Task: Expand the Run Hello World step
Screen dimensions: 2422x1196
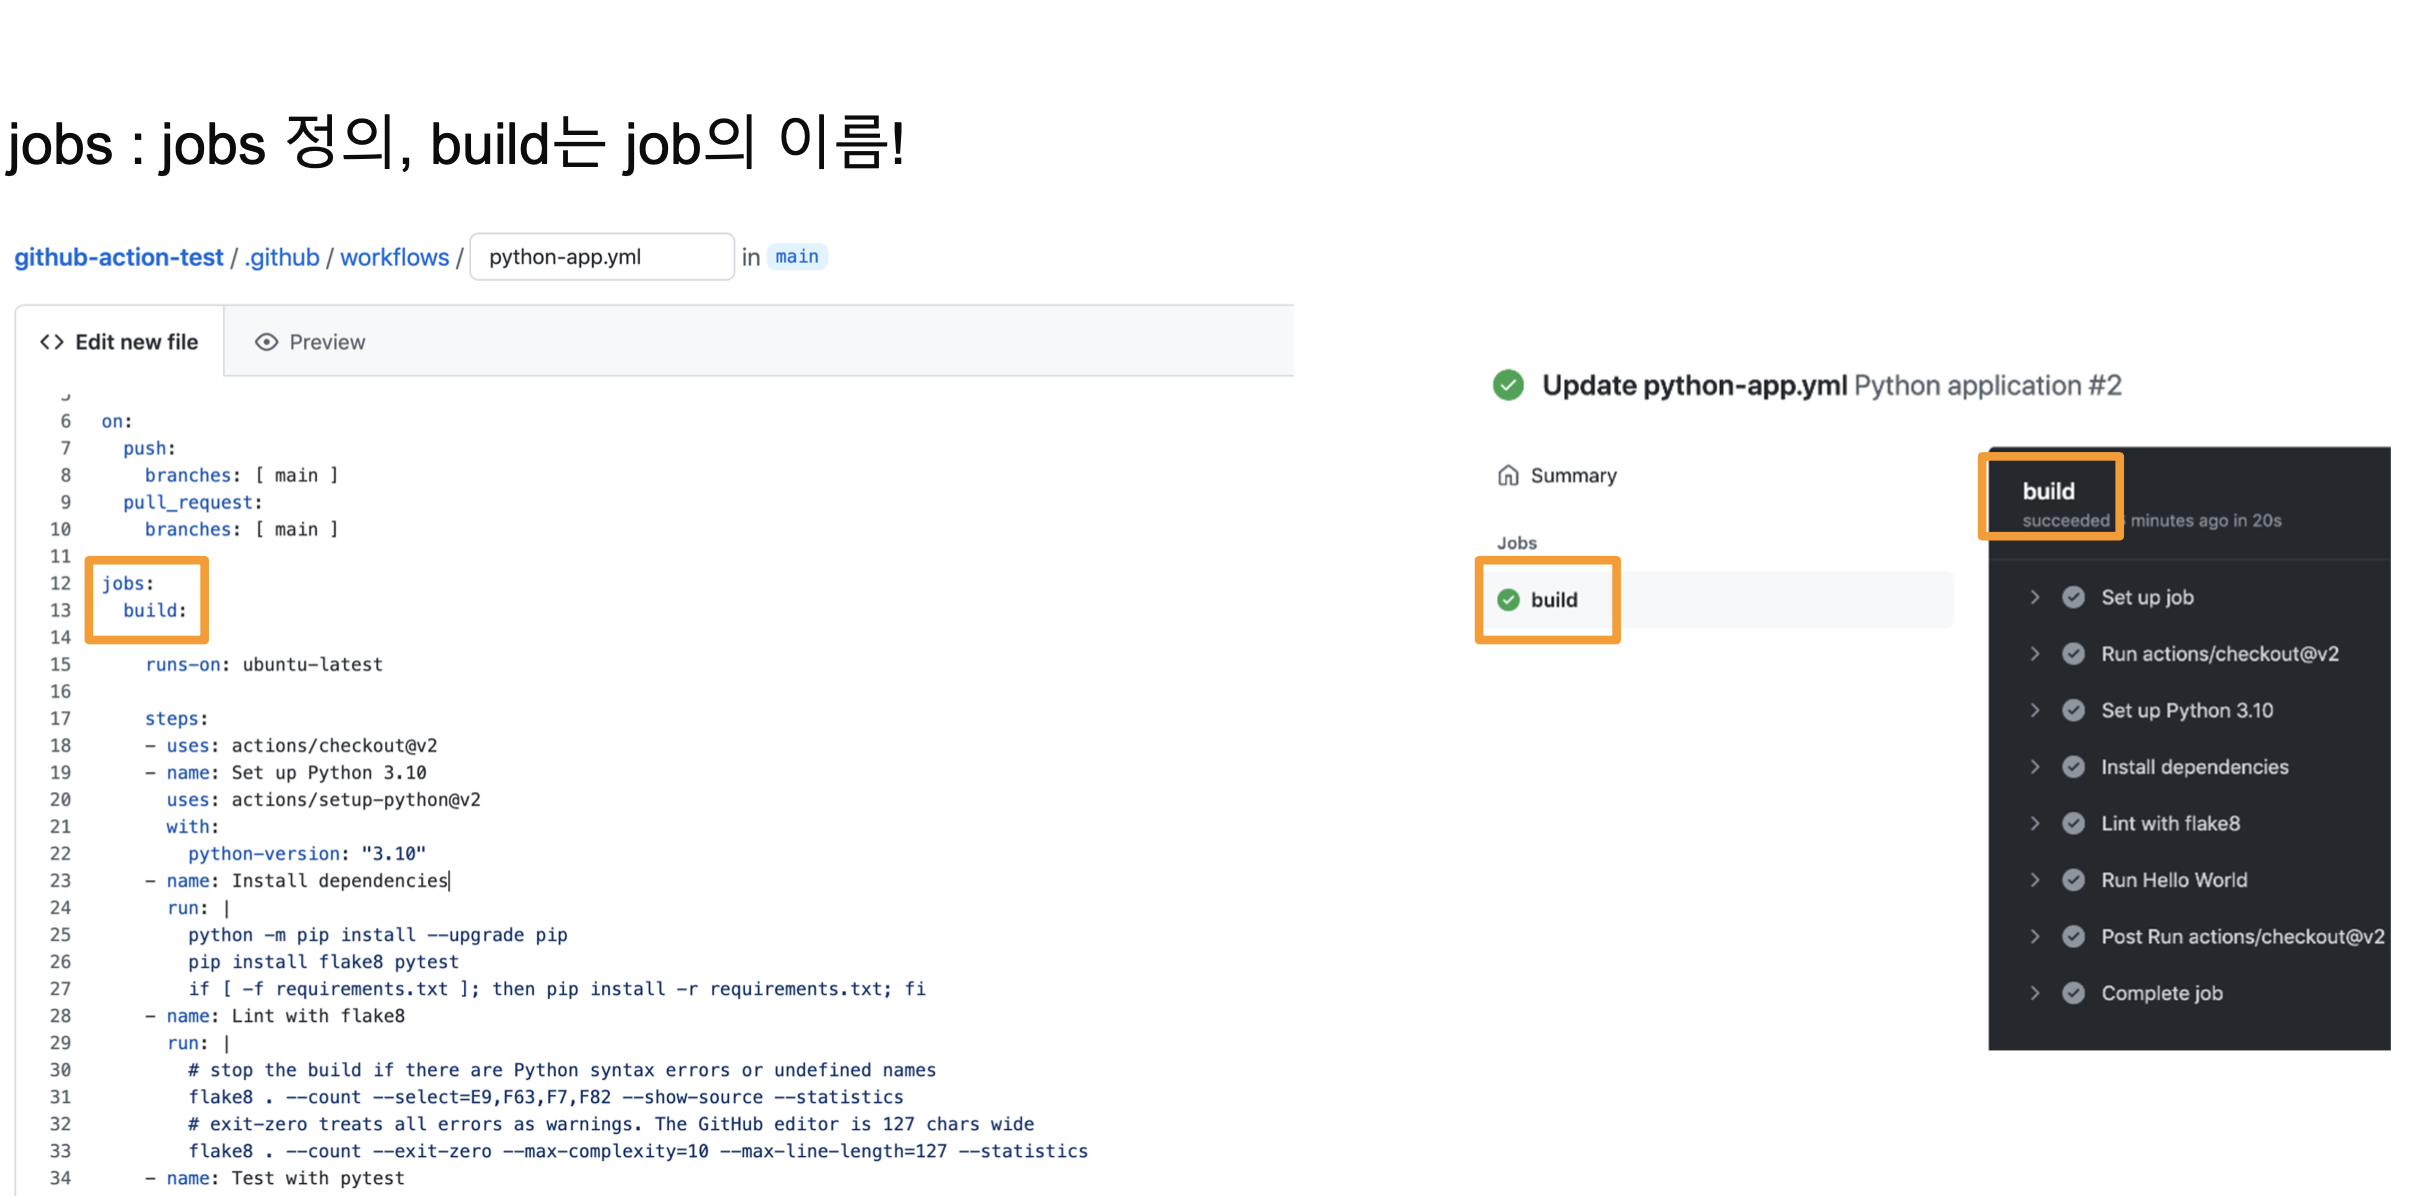Action: pyautogui.click(x=2035, y=880)
